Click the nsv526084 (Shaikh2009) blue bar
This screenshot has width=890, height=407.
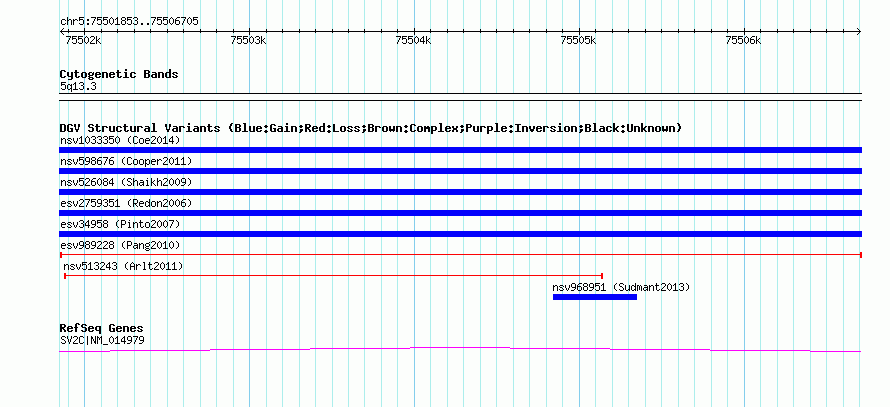(460, 192)
